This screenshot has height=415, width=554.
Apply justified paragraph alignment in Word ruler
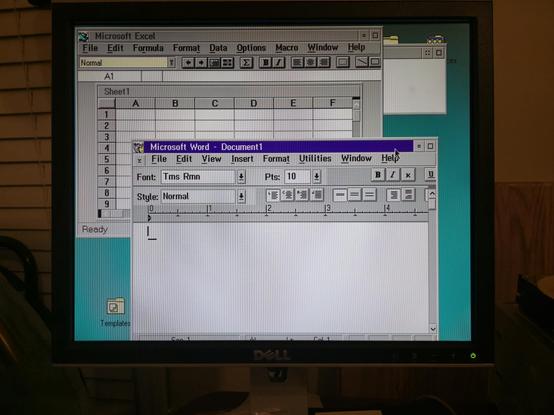pyautogui.click(x=316, y=195)
